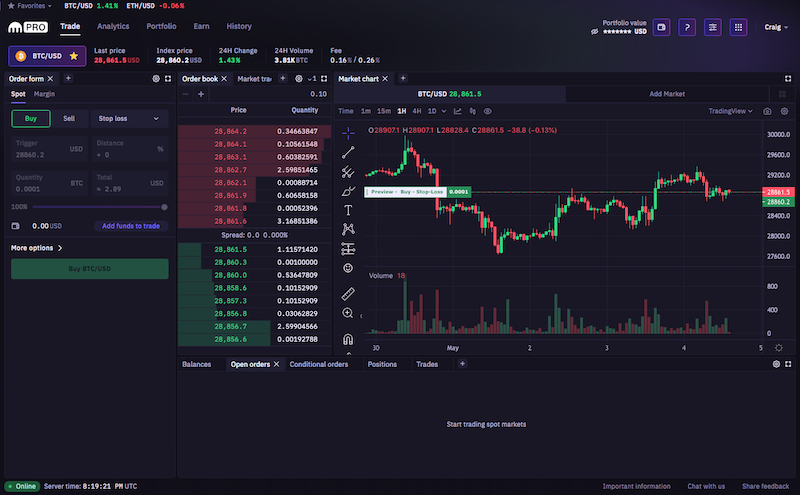Click Add Market in chart
The width and height of the screenshot is (800, 495).
[x=667, y=94]
